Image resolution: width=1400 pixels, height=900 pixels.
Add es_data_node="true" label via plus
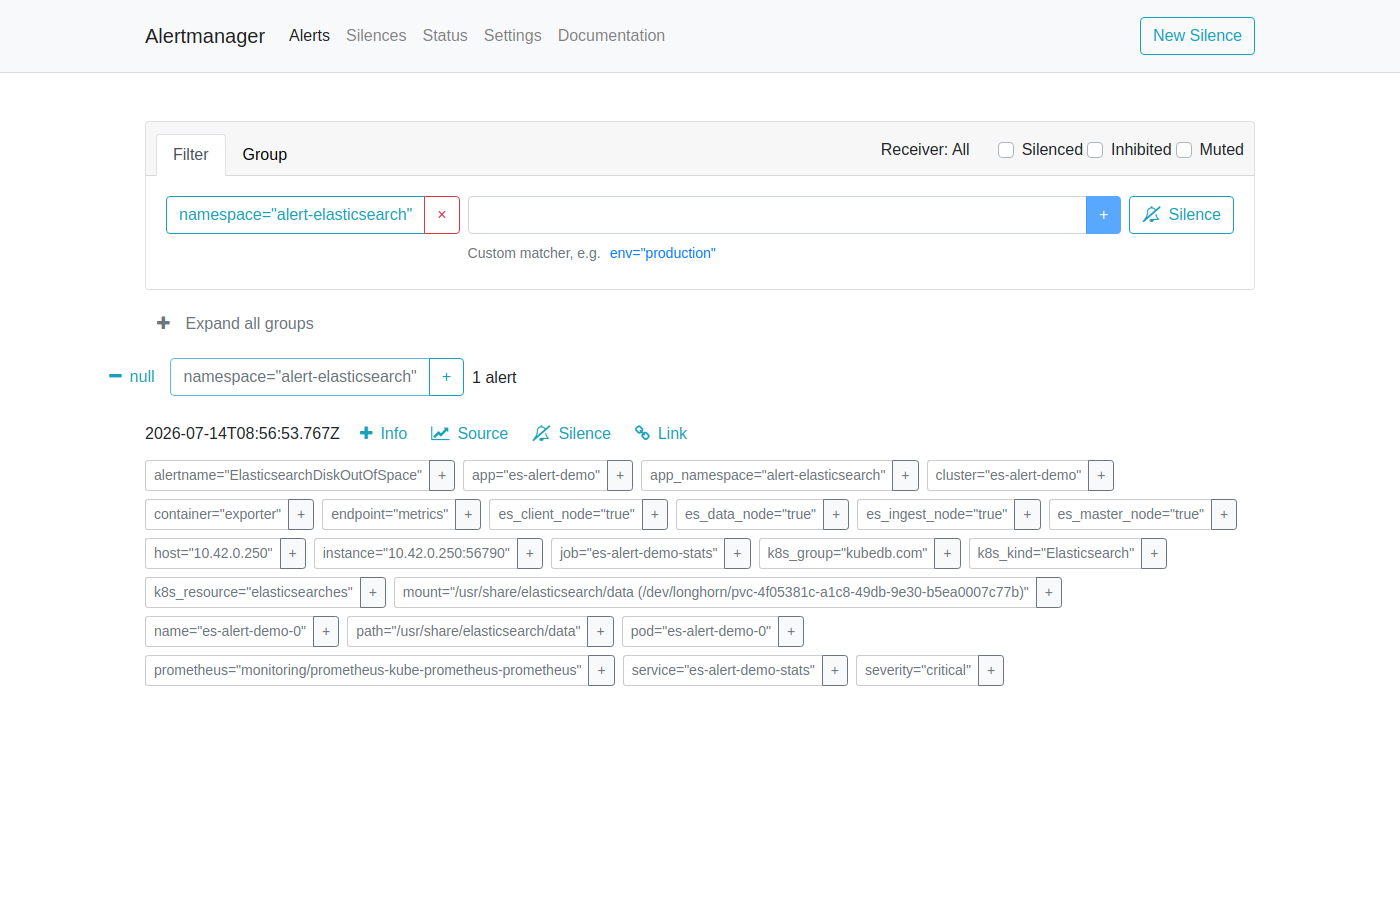[x=836, y=514]
